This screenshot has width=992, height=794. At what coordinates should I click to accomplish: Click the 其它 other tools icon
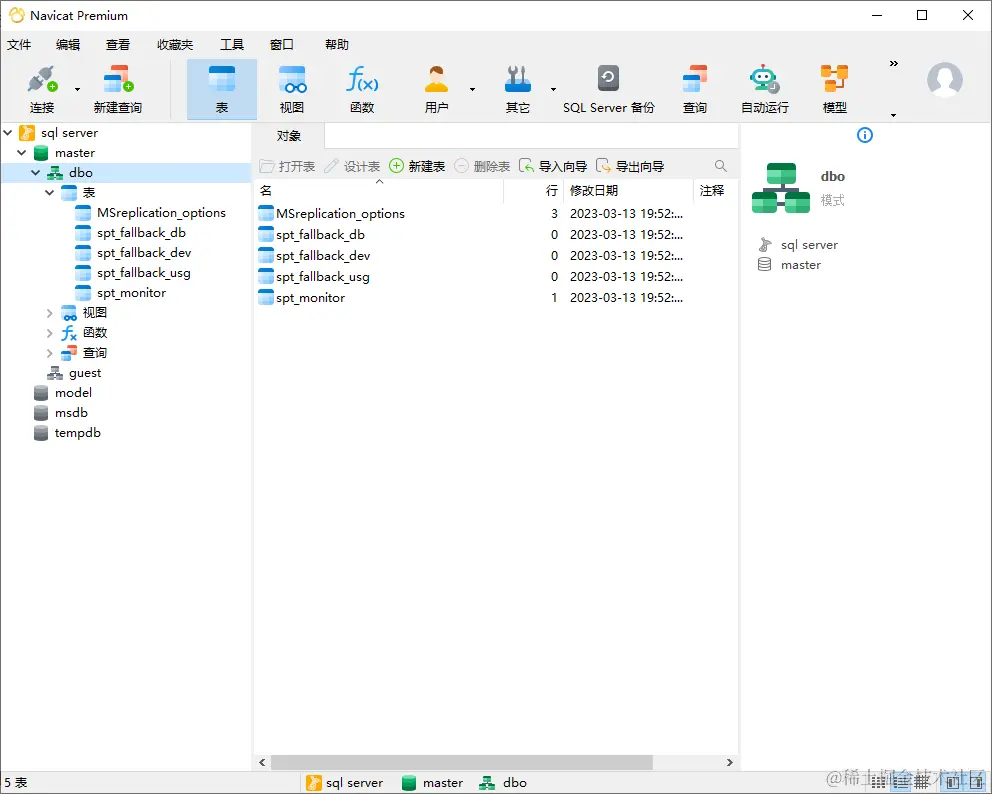518,80
